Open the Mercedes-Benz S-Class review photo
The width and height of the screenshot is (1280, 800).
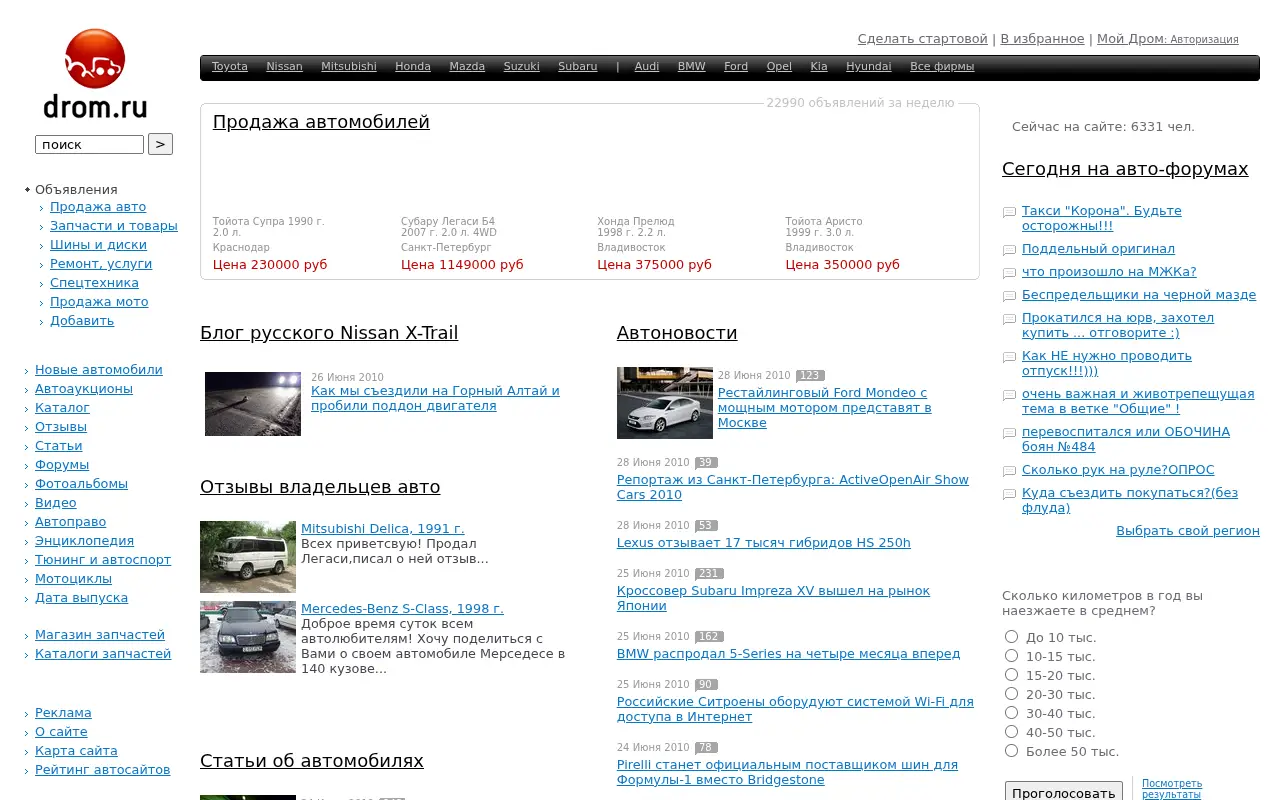(x=248, y=637)
